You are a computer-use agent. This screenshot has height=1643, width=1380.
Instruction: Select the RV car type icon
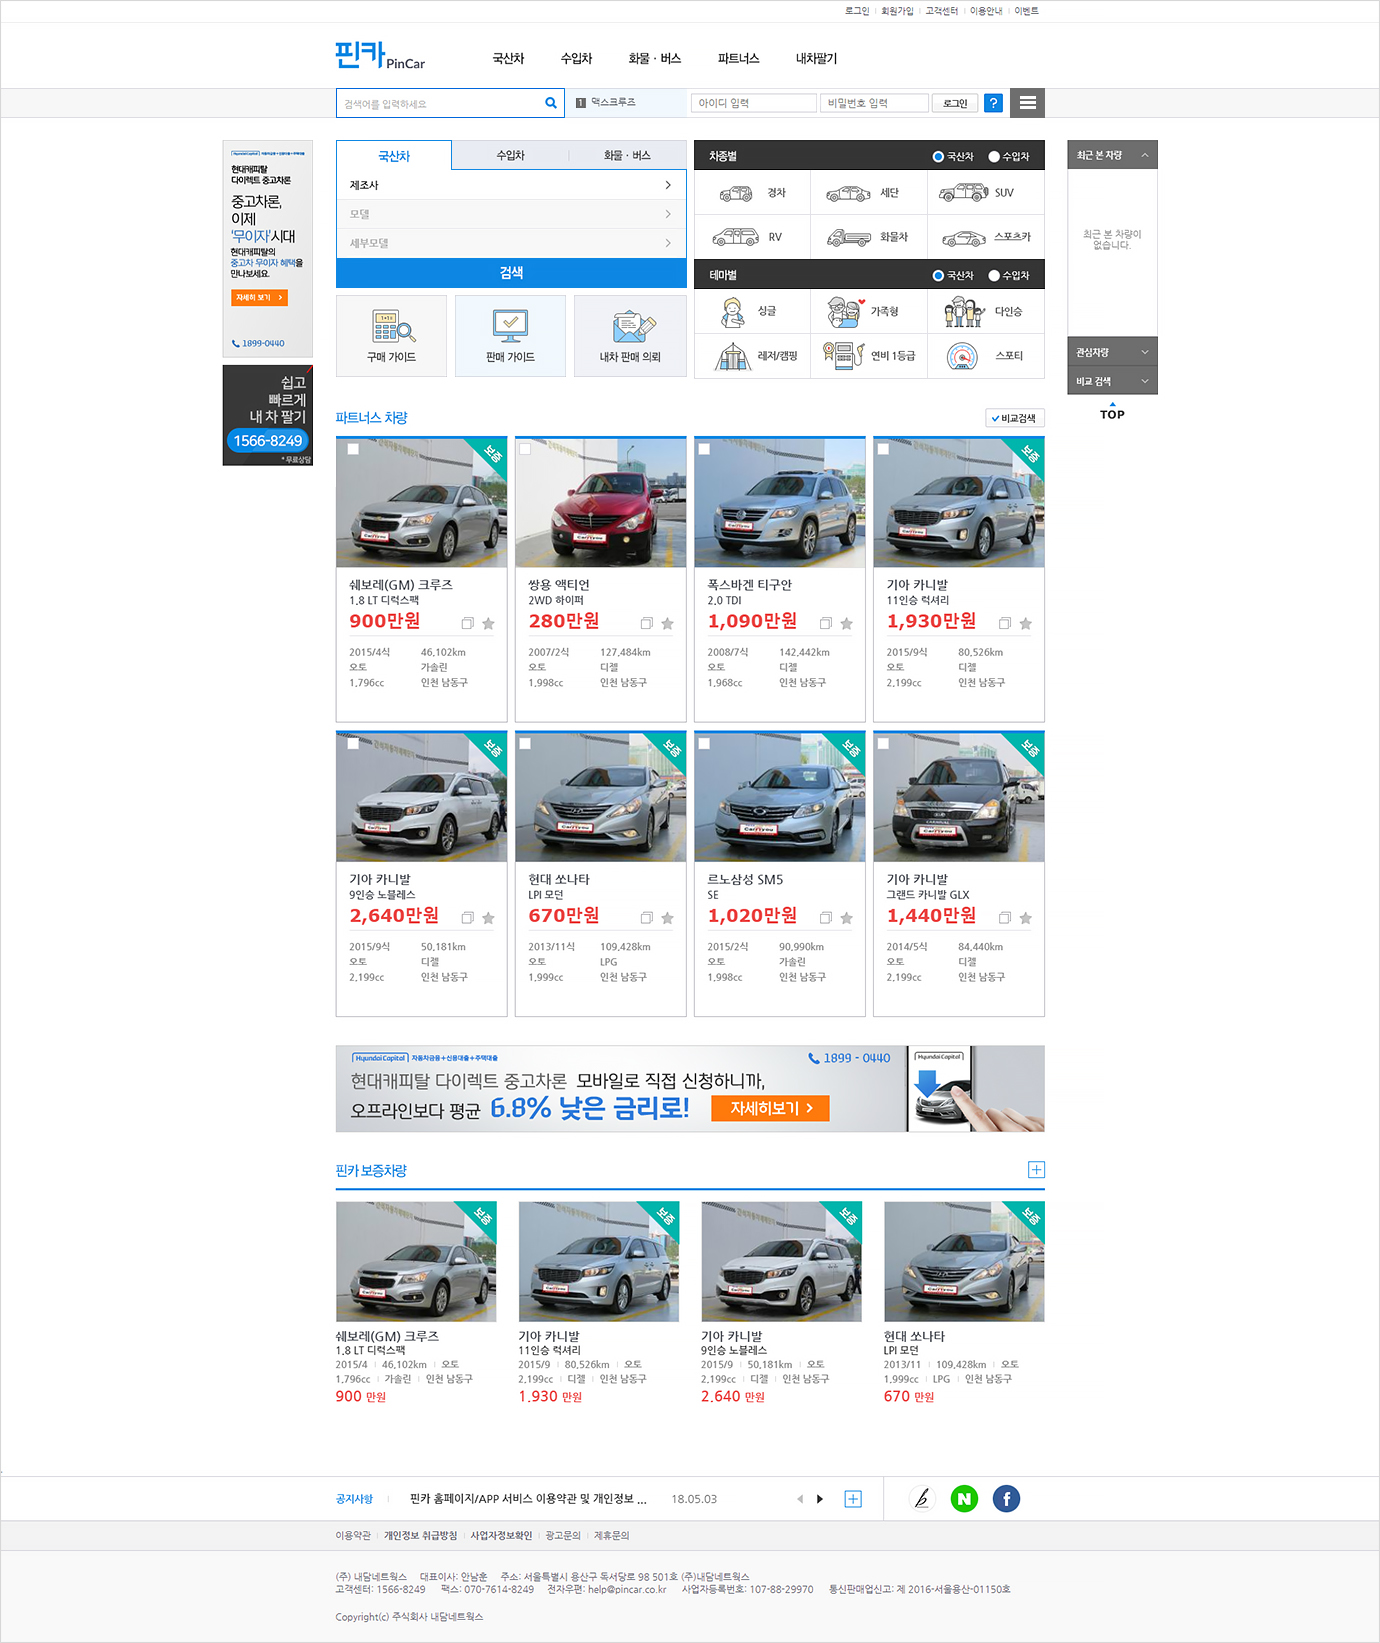[x=736, y=237]
